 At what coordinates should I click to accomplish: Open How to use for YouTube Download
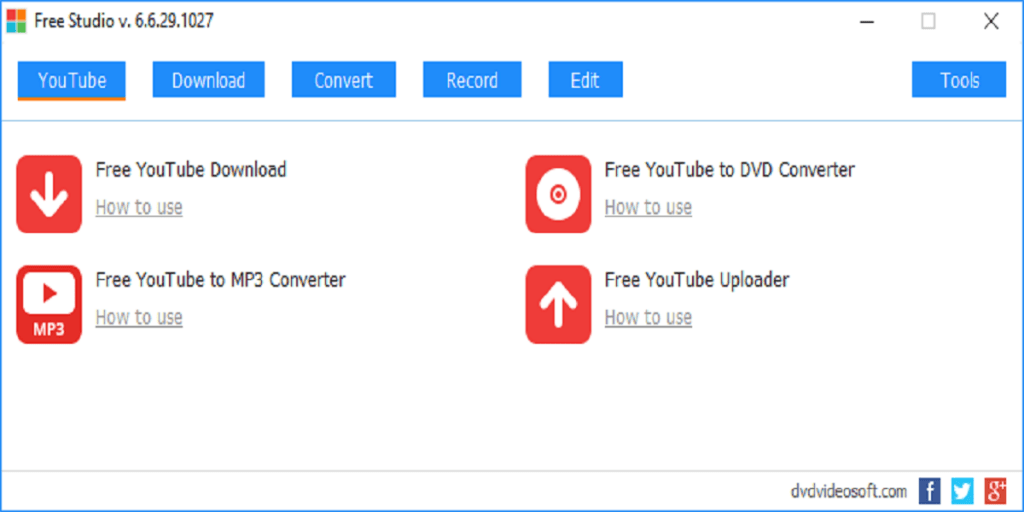tap(139, 208)
